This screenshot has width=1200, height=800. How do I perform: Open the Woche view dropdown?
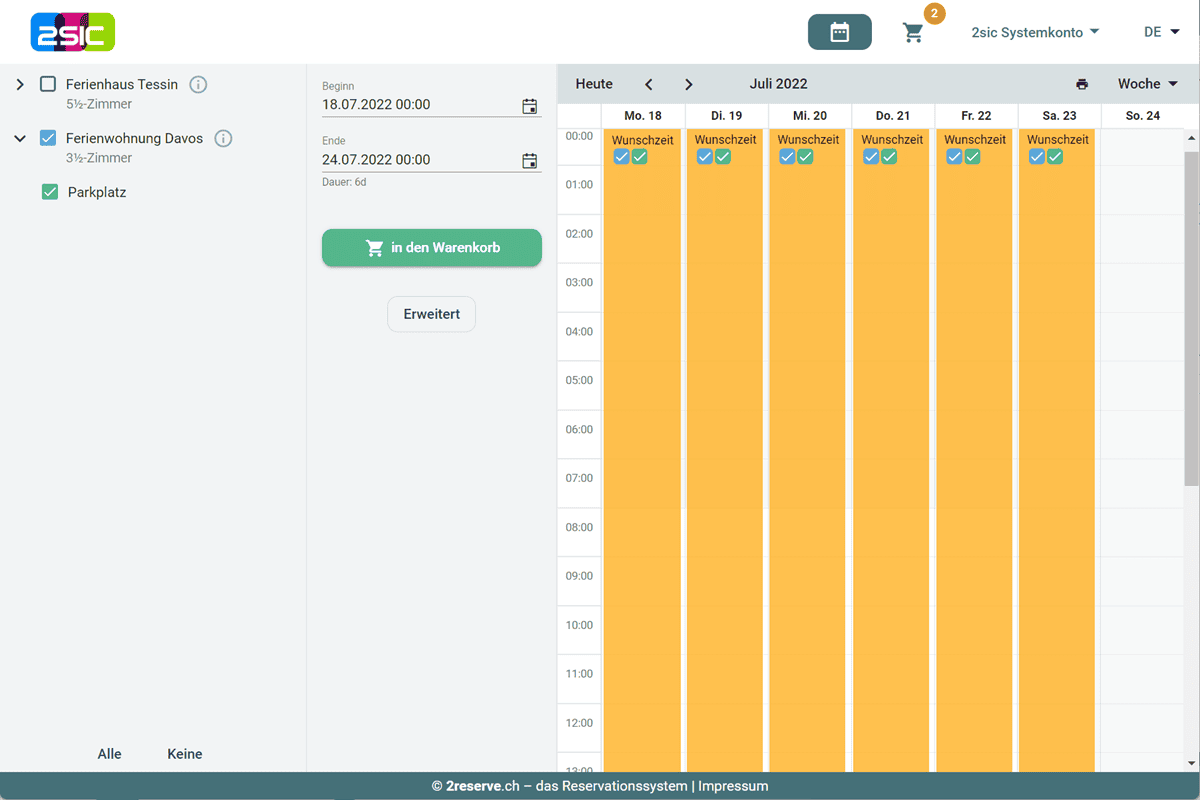point(1147,84)
